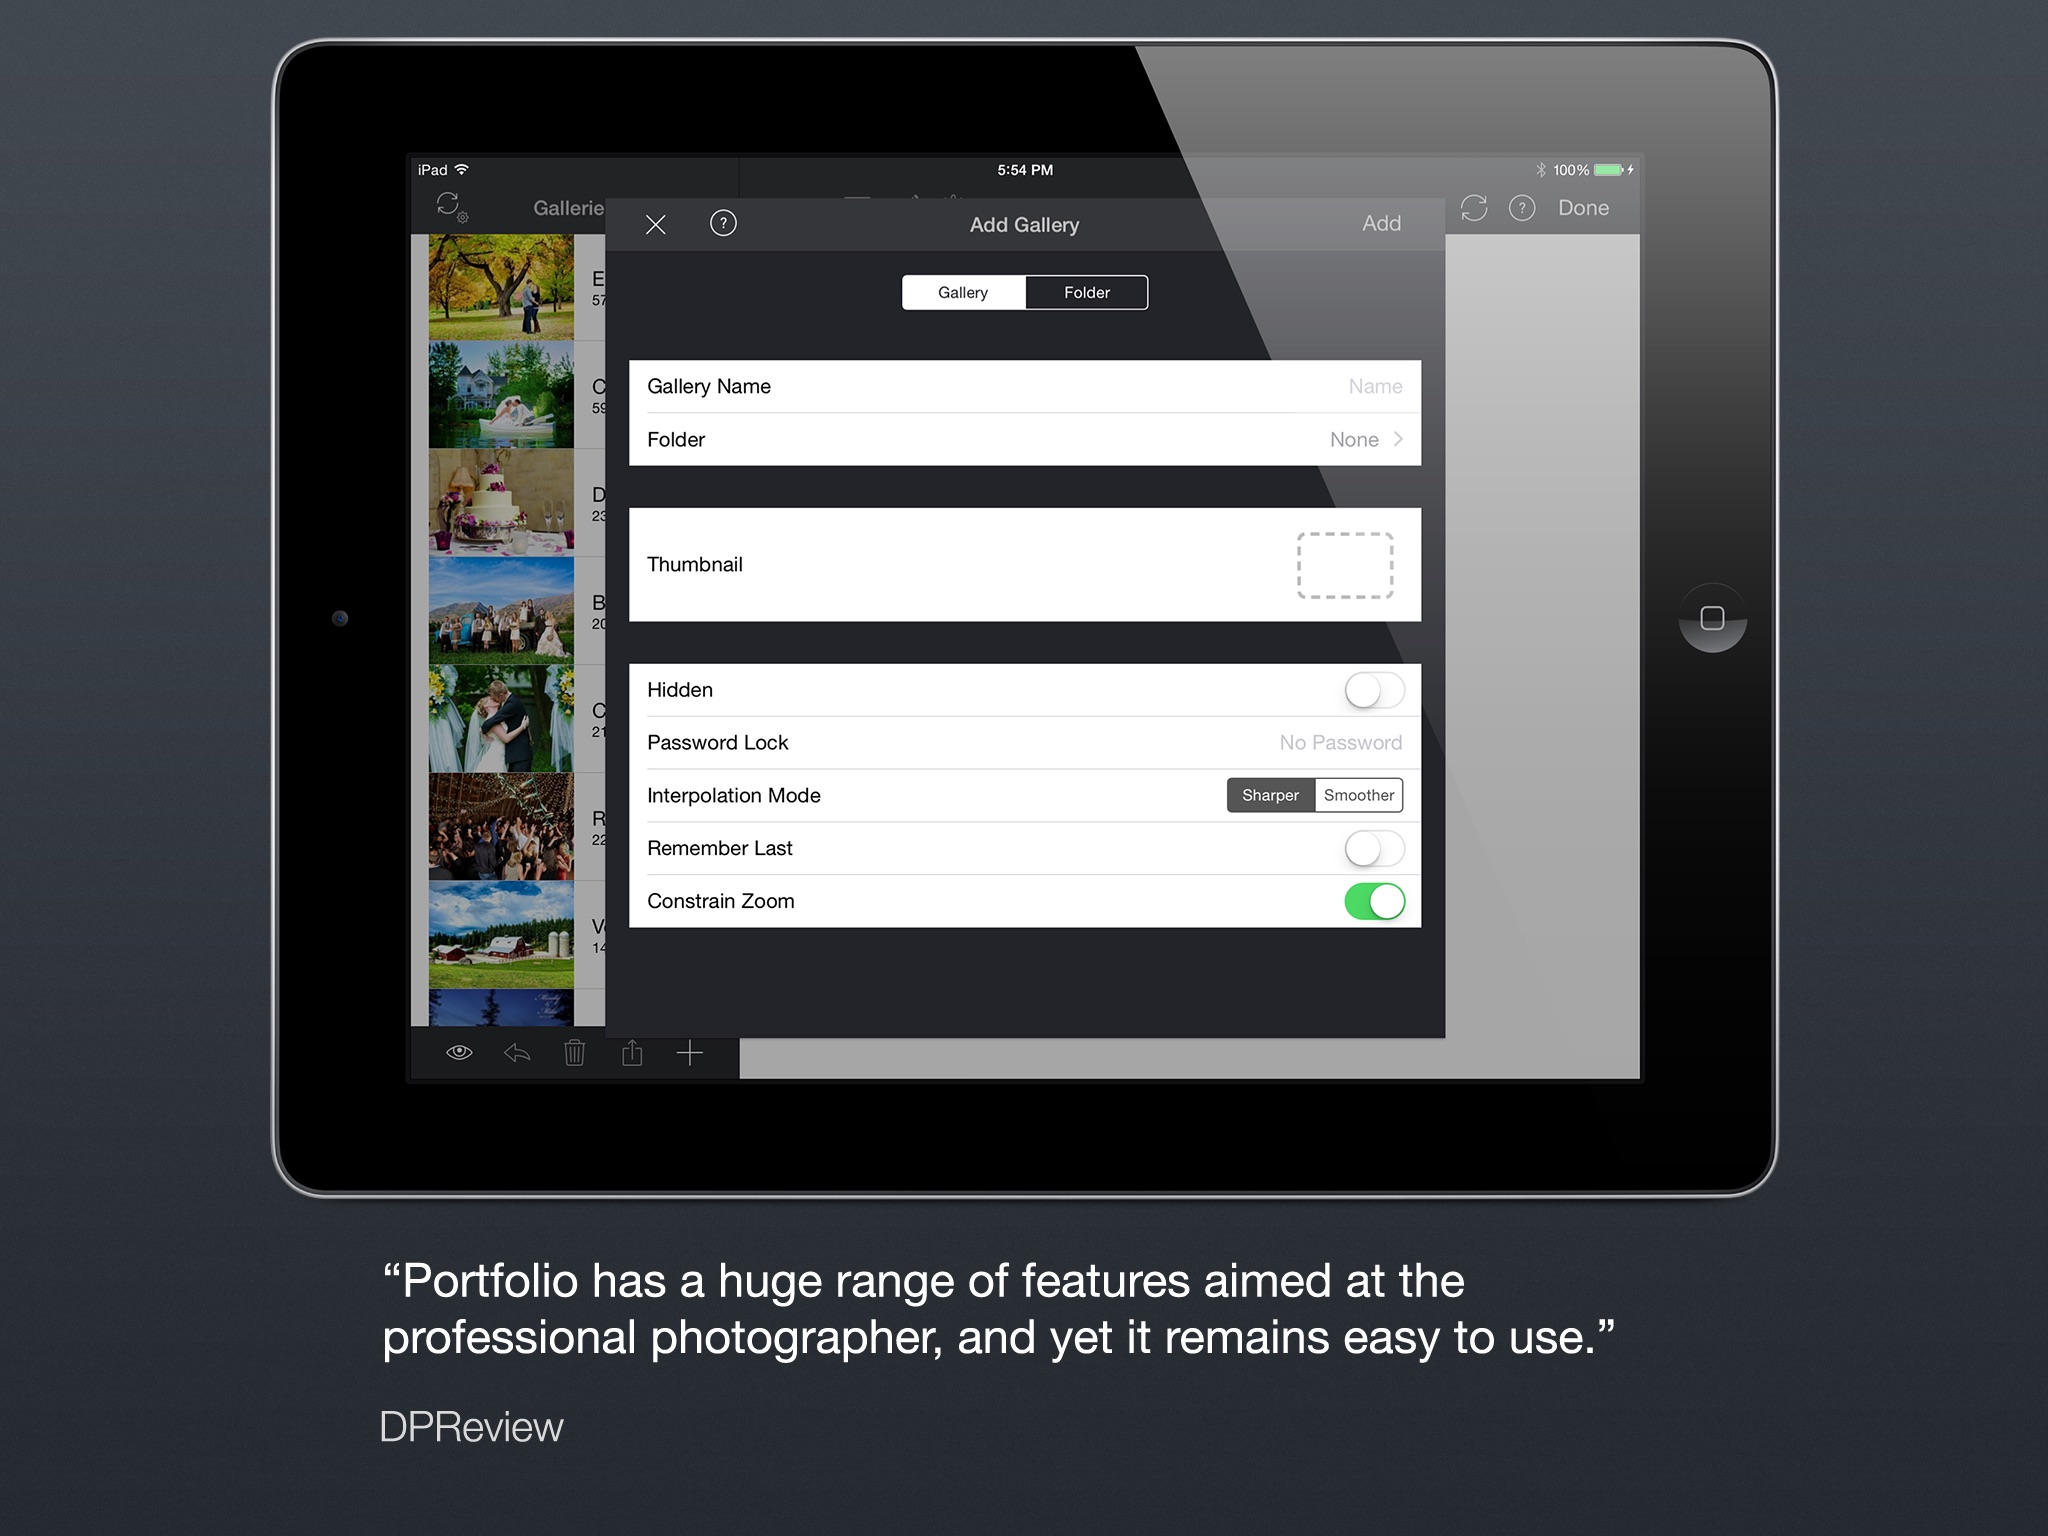Select the Gallery tab in Add Gallery

[963, 292]
